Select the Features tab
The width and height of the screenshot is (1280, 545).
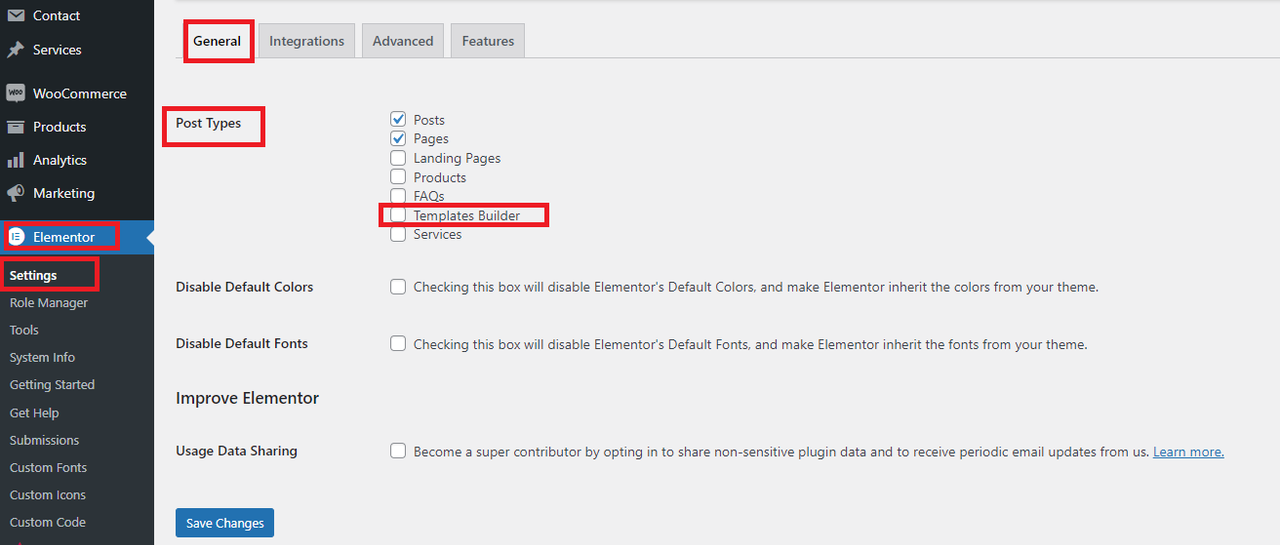click(488, 41)
